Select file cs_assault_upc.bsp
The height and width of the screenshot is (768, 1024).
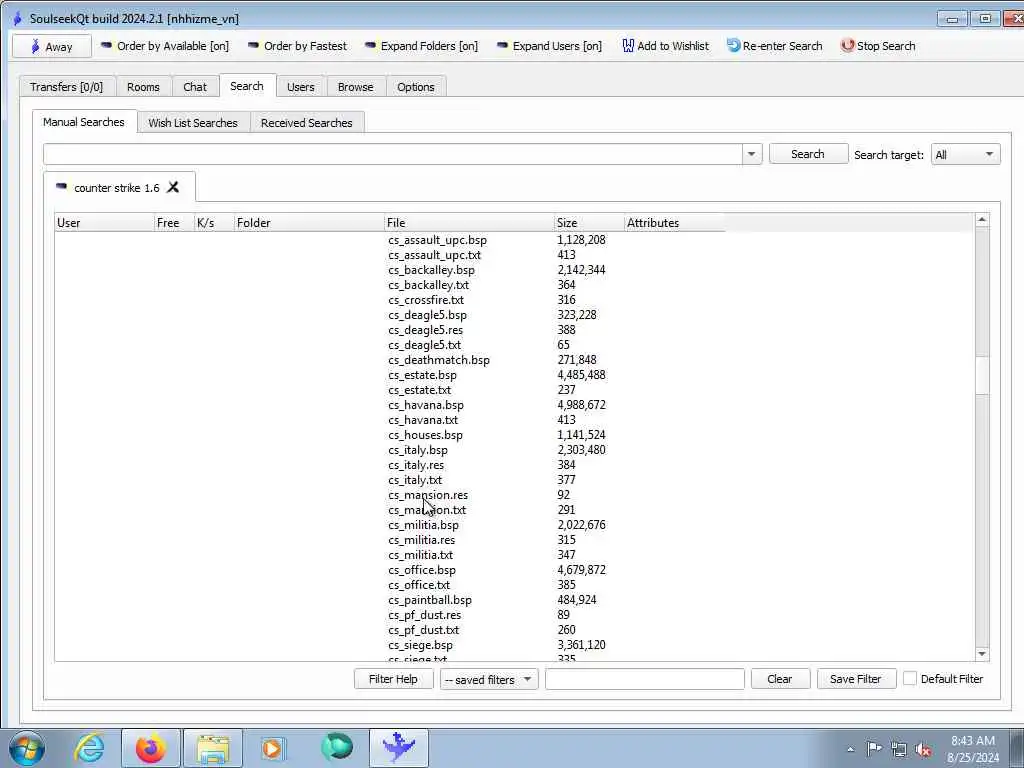click(438, 240)
